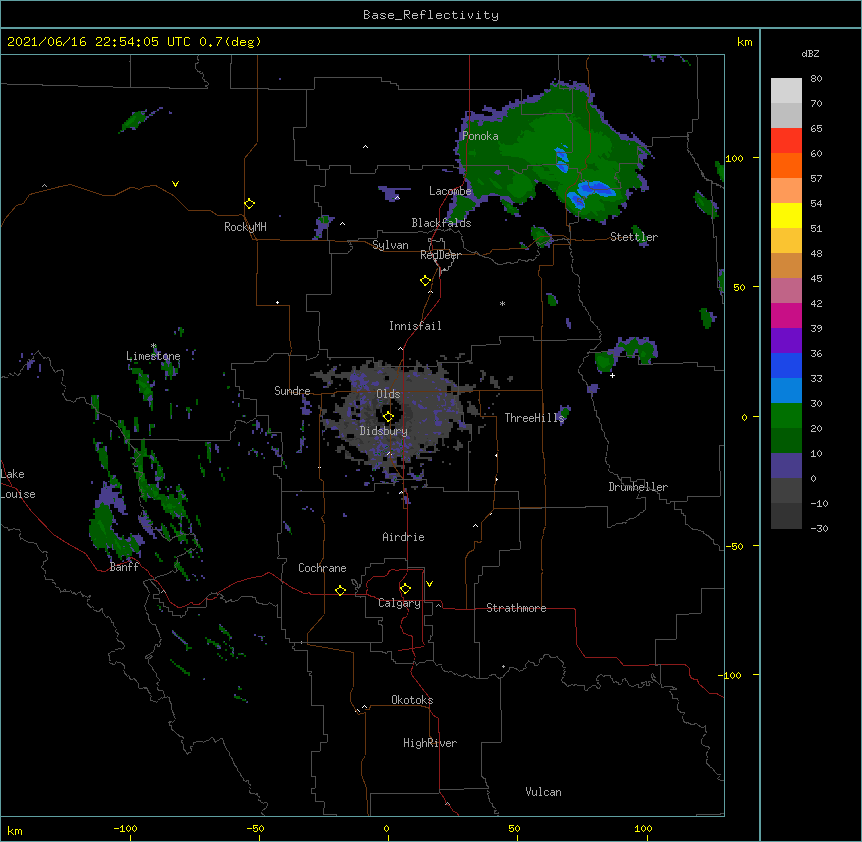Click the -50 tick on the horizontal km axis
862x842 pixels.
pos(255,829)
